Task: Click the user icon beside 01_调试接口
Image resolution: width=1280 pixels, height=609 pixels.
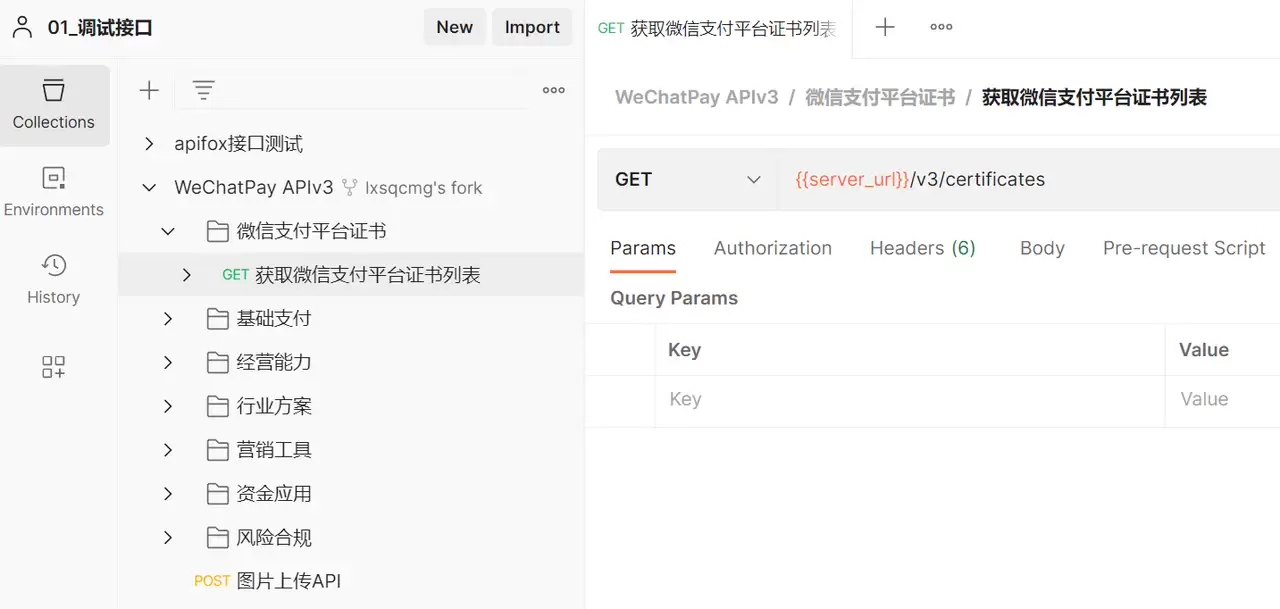Action: [x=22, y=27]
